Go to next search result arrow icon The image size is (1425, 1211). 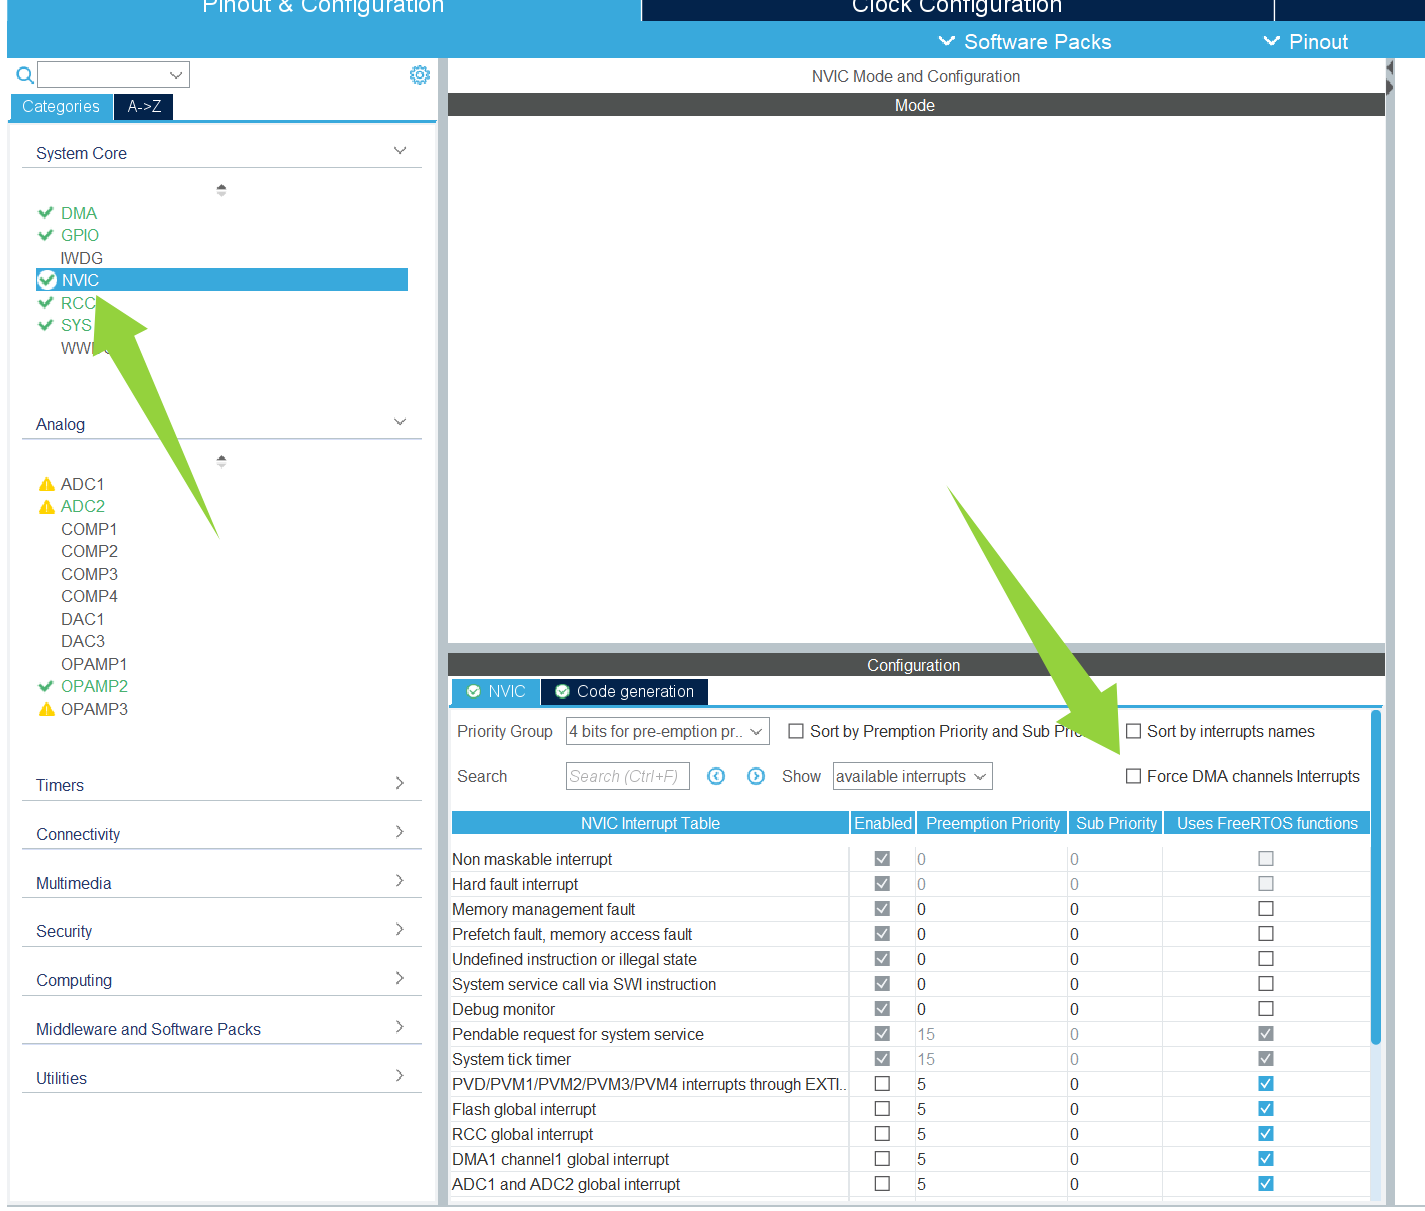756,776
